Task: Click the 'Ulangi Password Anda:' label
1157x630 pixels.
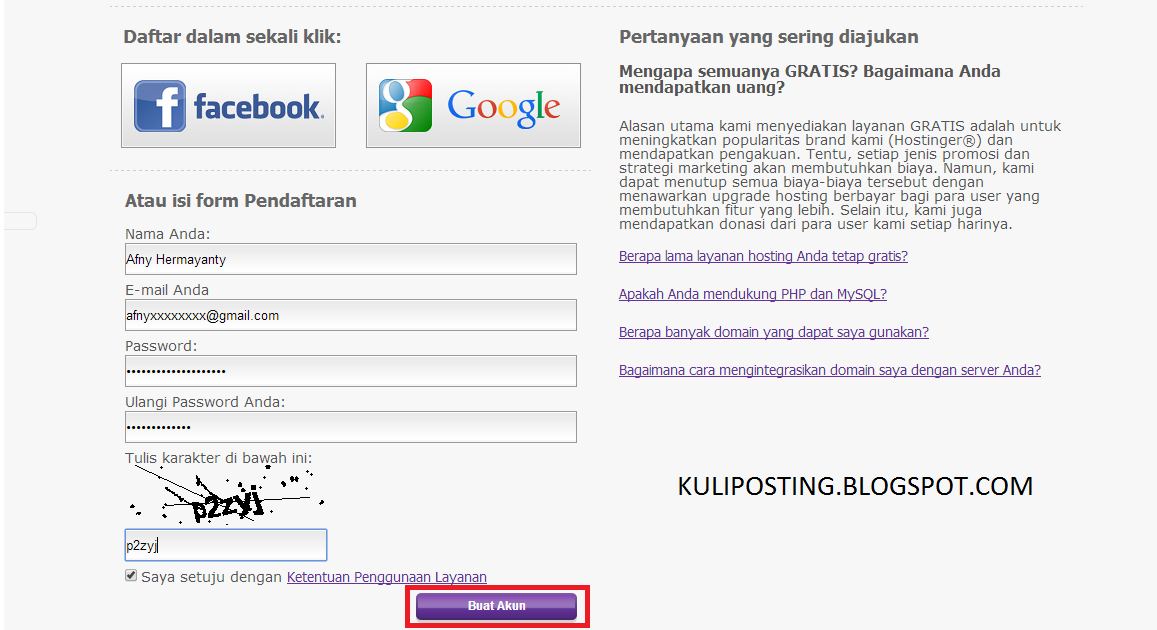Action: pos(205,402)
